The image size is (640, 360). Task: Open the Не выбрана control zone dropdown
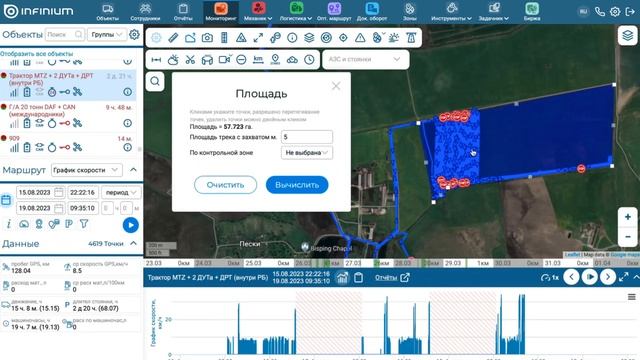click(307, 153)
